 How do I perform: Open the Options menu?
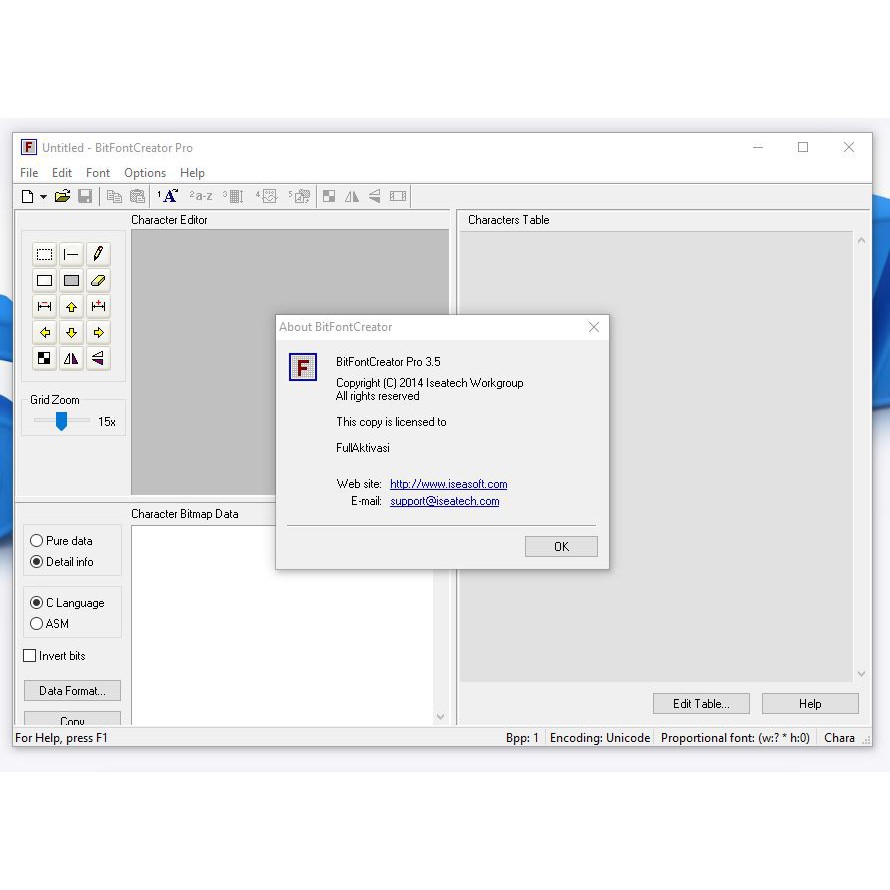point(145,172)
